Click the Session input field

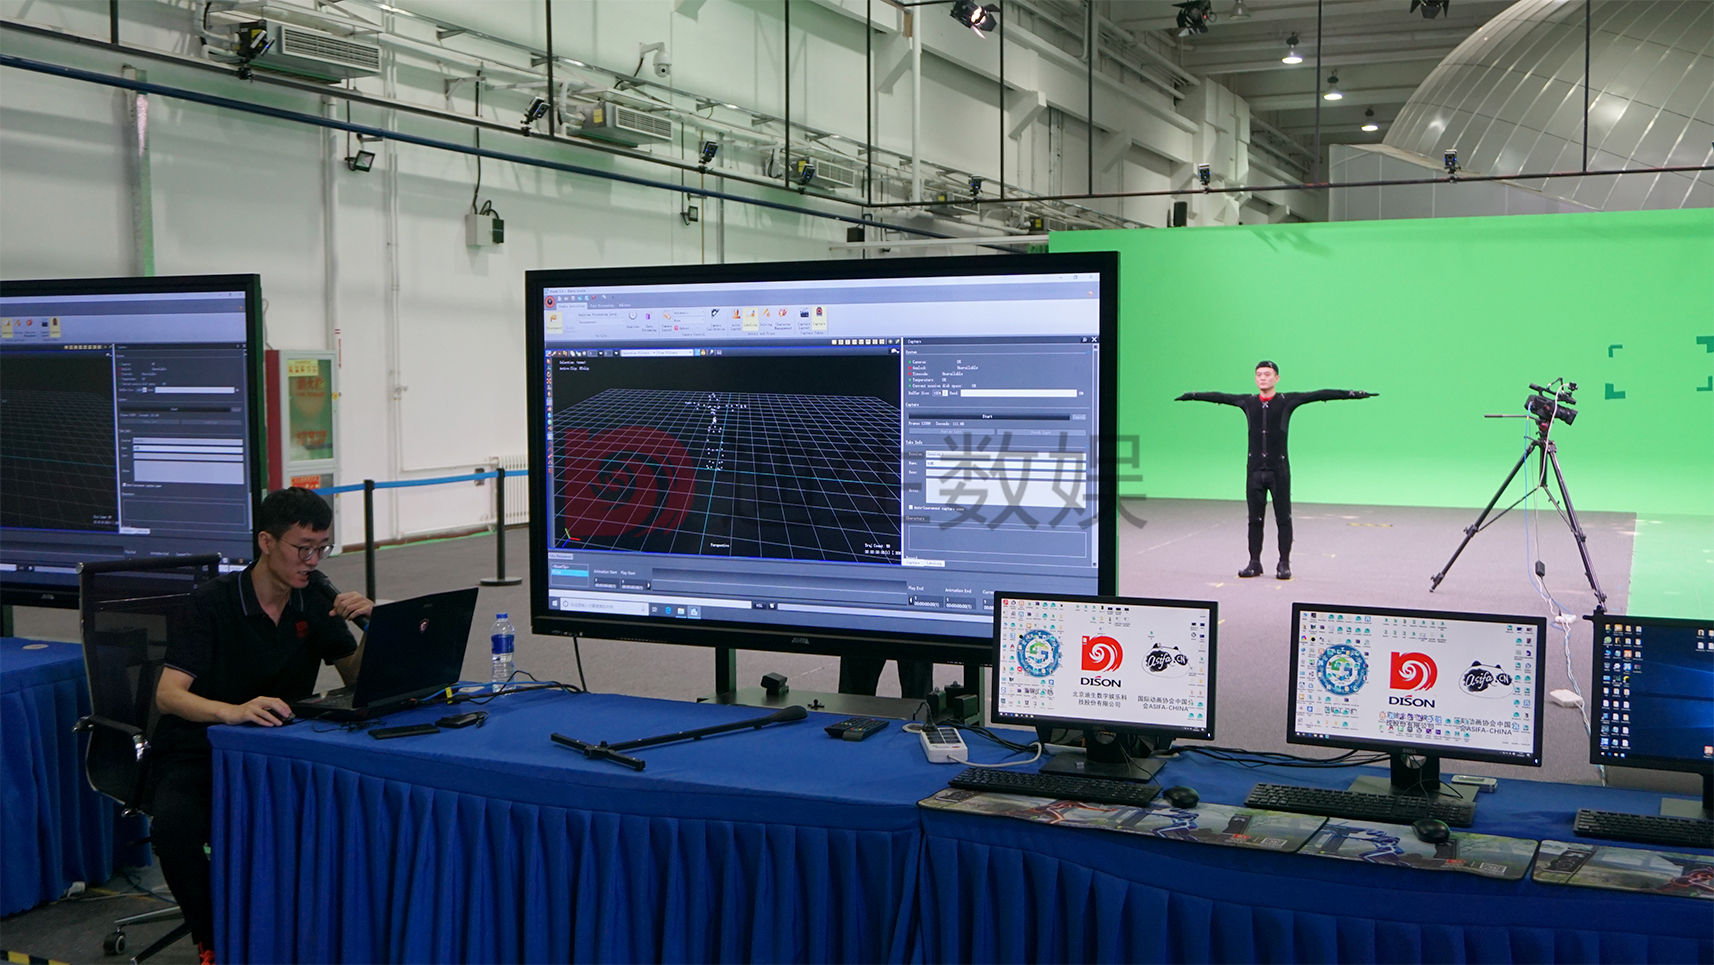click(x=1006, y=454)
